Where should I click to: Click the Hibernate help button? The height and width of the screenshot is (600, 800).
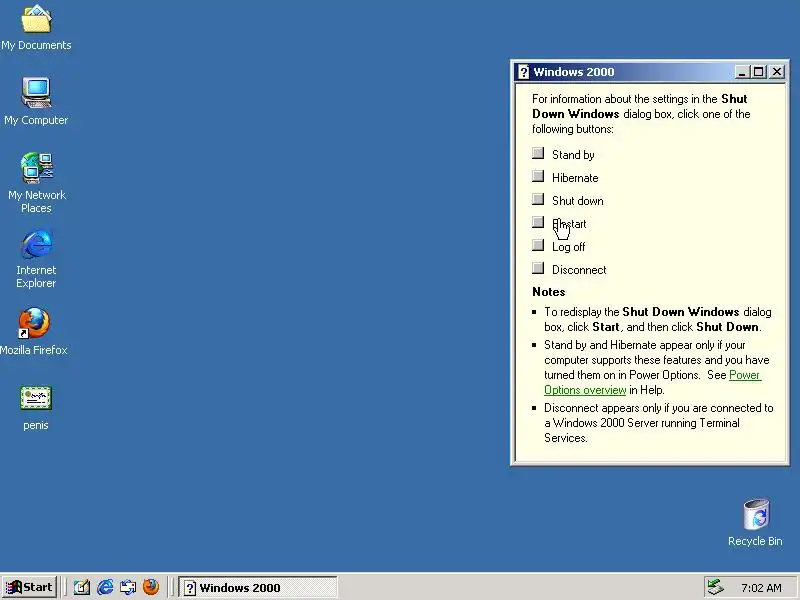pos(538,176)
